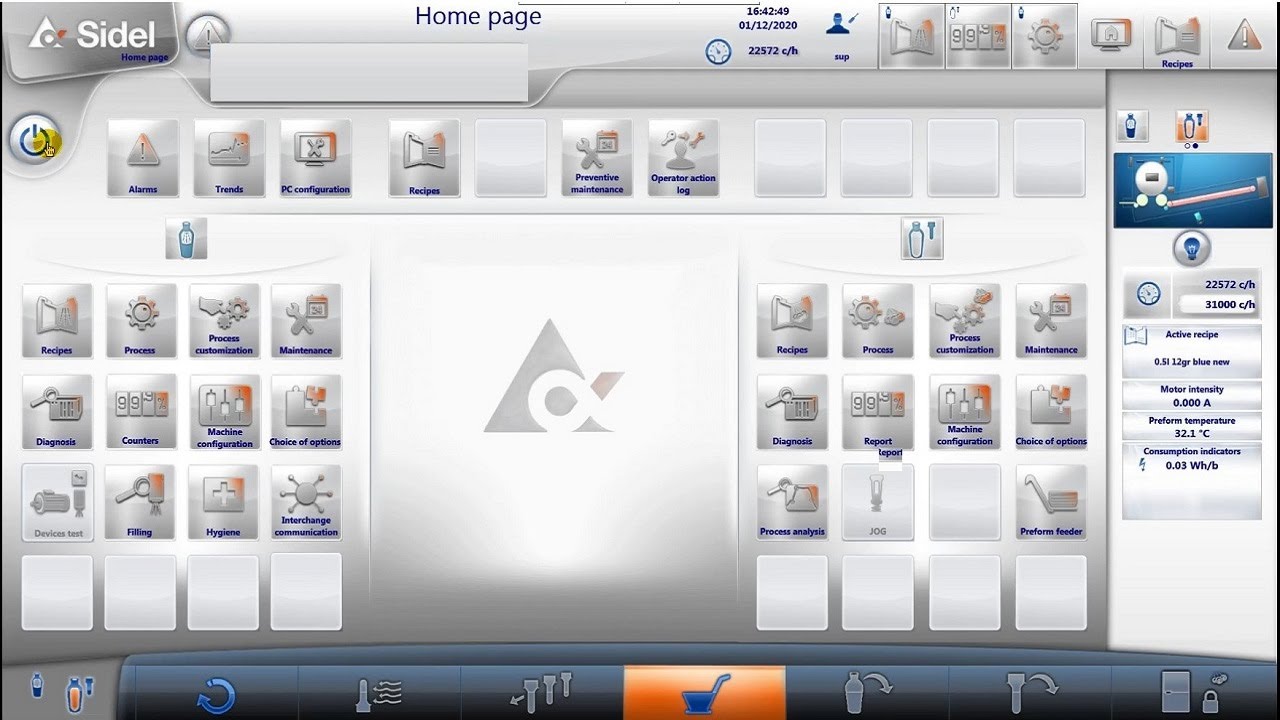Screen dimensions: 1280x720
Task: Open the Hygiene tile
Action: click(224, 503)
